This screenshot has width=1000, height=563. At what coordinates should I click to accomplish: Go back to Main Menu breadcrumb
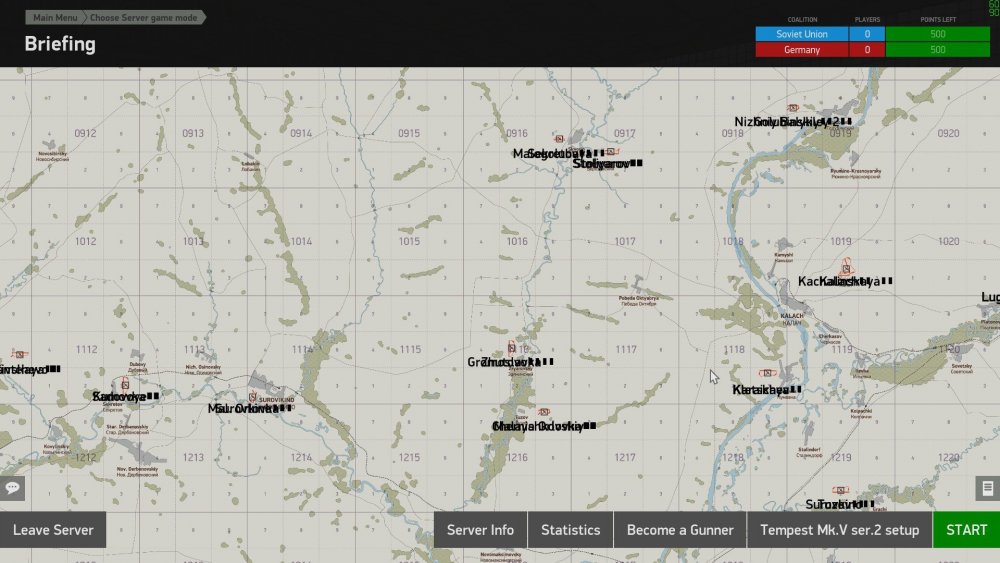click(55, 17)
